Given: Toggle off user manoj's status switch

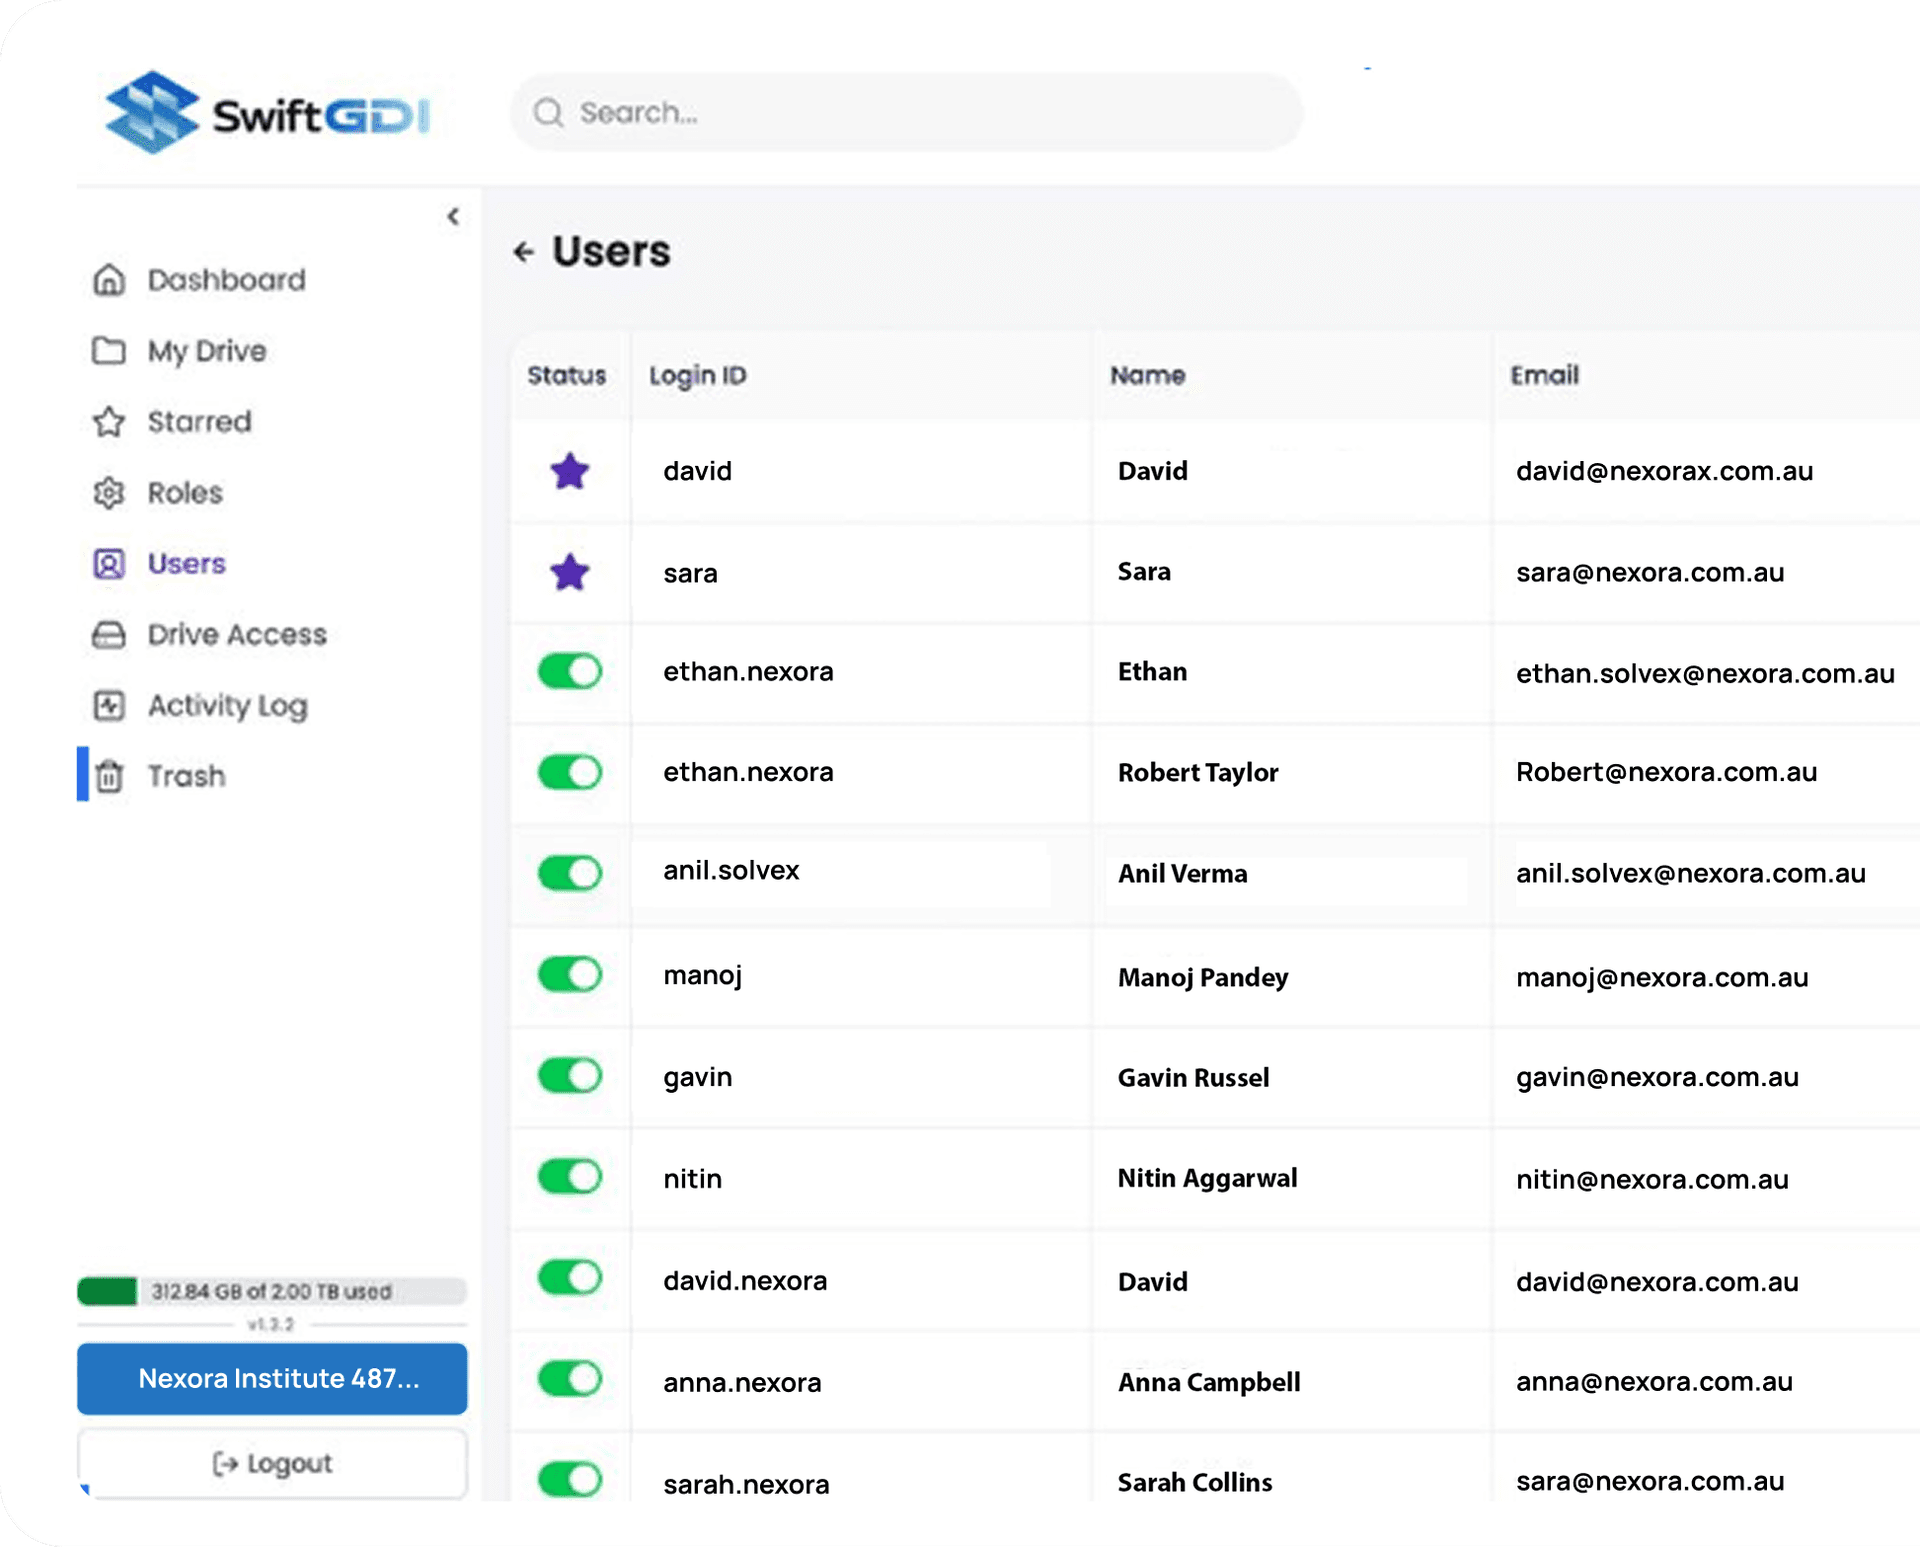Looking at the screenshot, I should point(570,974).
